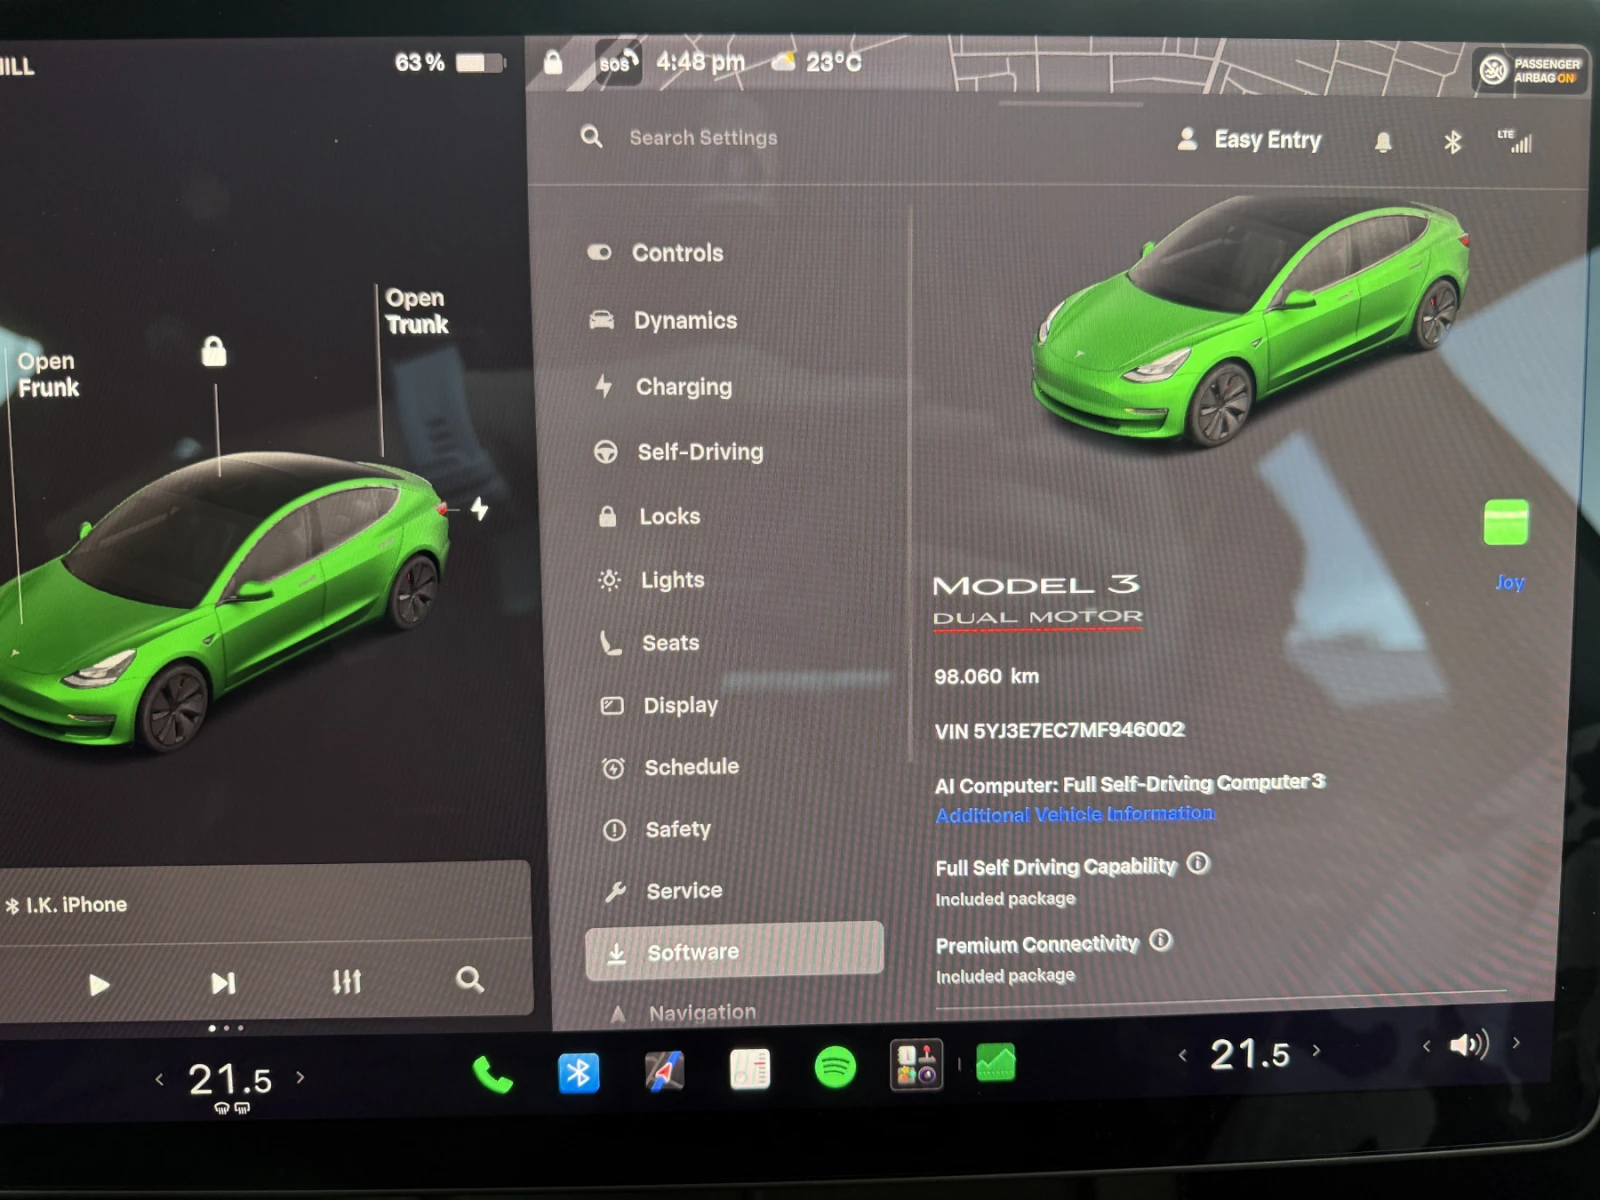
Task: Click the Search Settings field
Action: coord(703,138)
